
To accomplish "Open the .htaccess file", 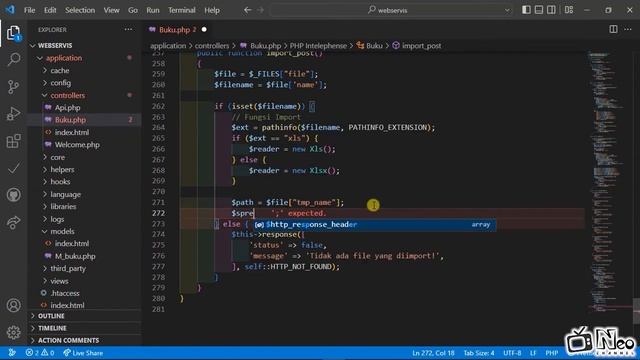I will point(65,293).
